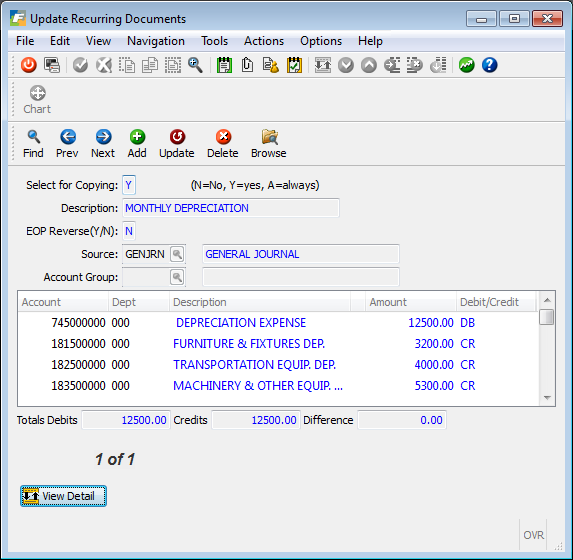This screenshot has height=560, width=573.
Task: Go to the previous record with Prev
Action: [x=67, y=144]
